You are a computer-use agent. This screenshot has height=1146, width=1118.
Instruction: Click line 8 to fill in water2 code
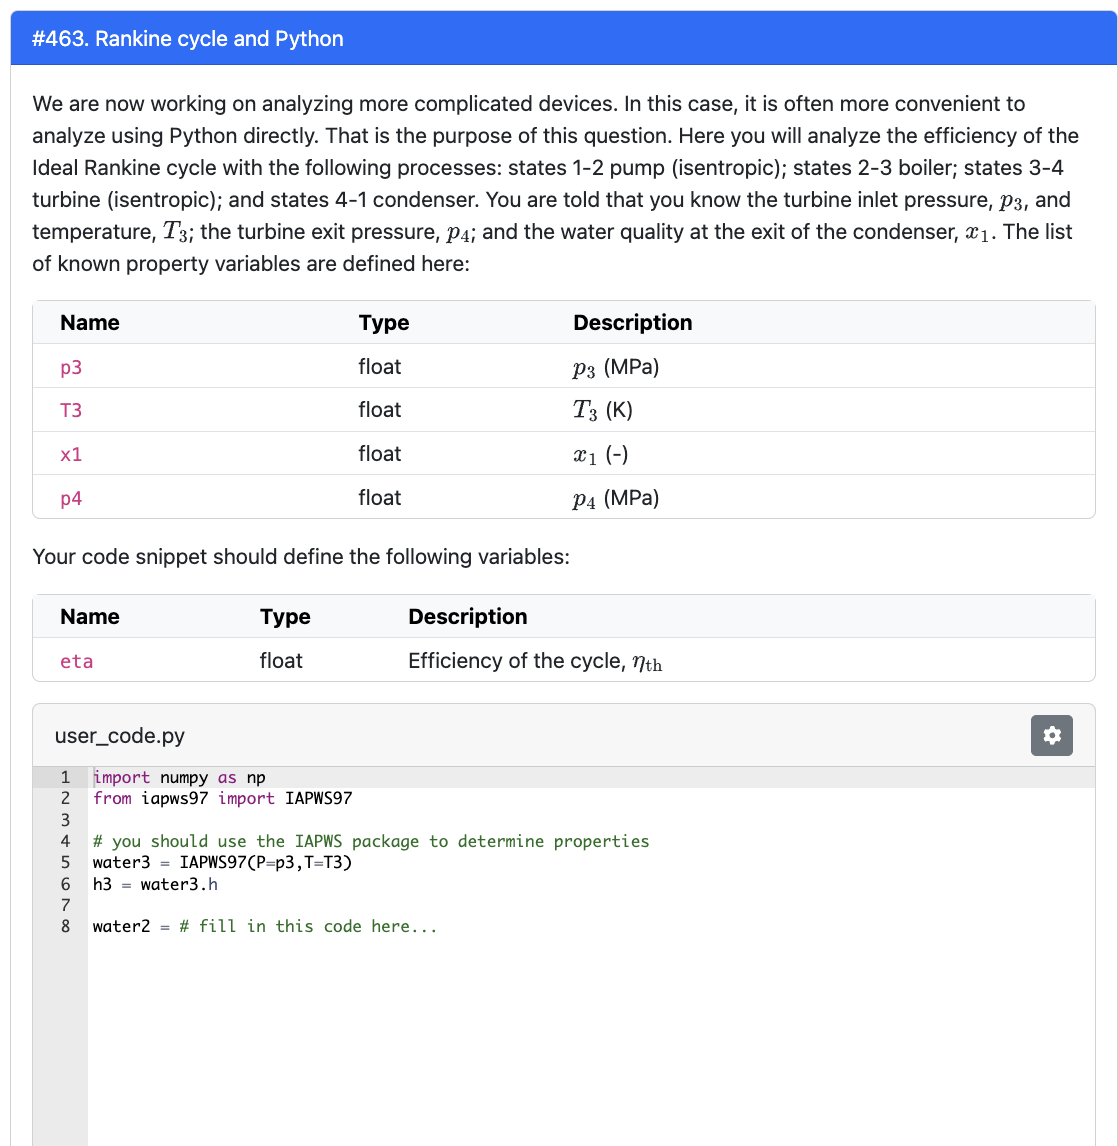[x=263, y=926]
